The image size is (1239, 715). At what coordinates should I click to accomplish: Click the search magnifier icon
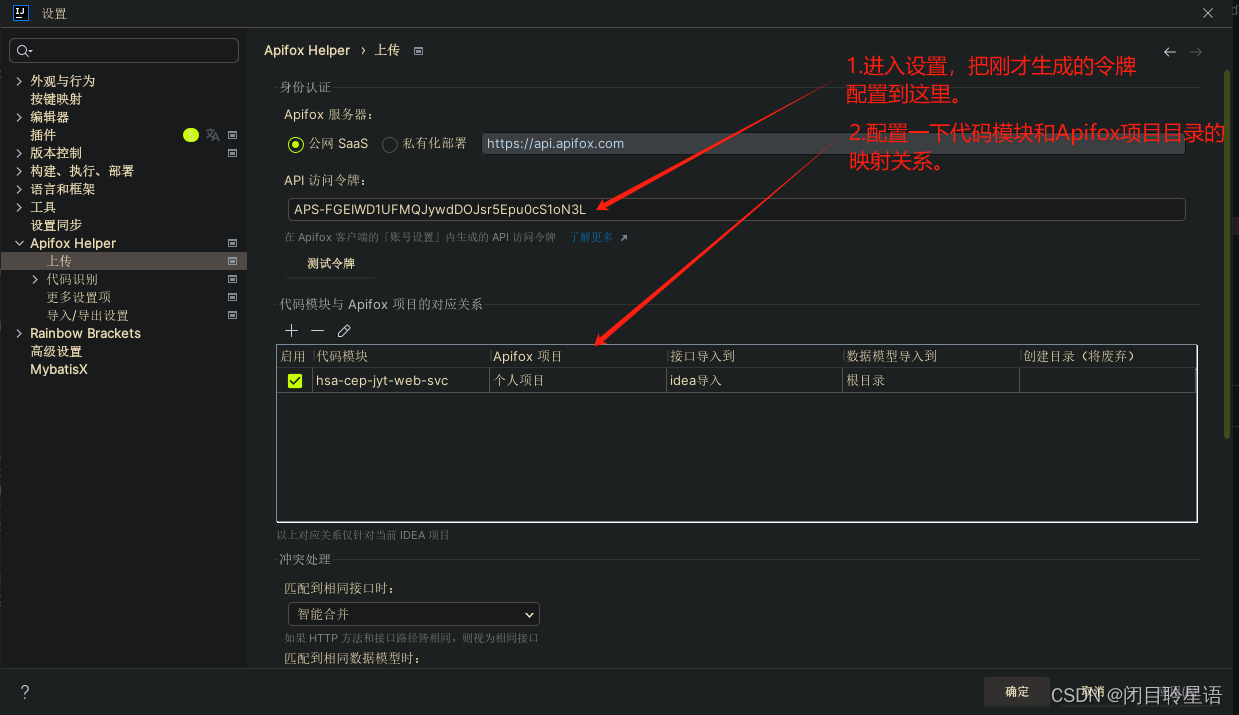(x=24, y=50)
